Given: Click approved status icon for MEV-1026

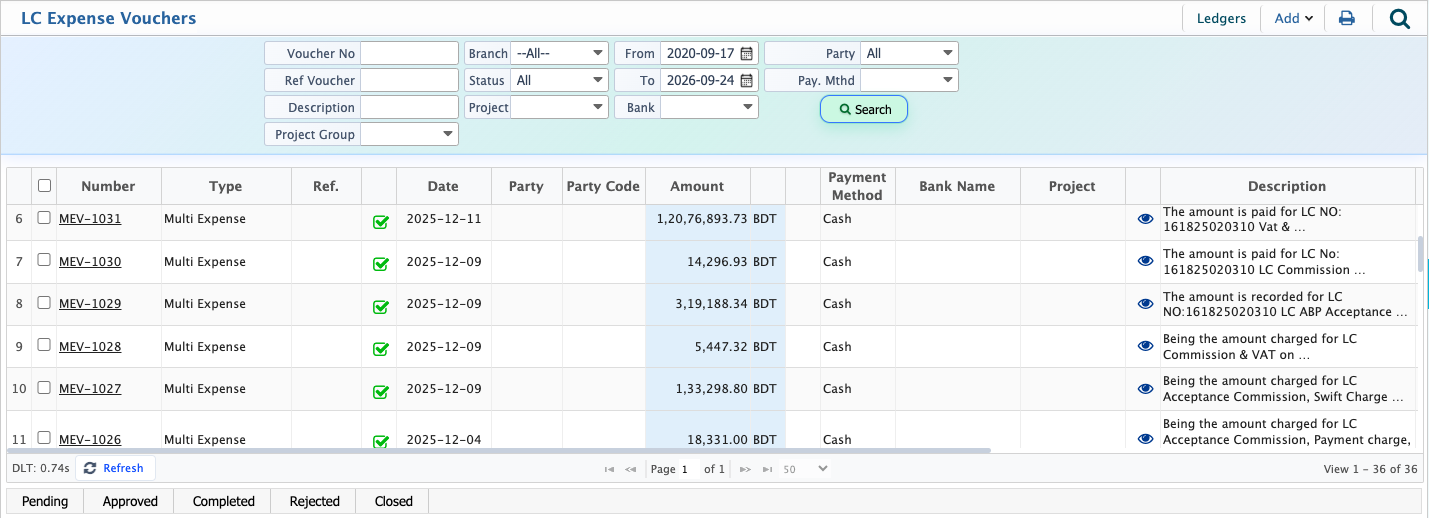Looking at the screenshot, I should coord(380,441).
